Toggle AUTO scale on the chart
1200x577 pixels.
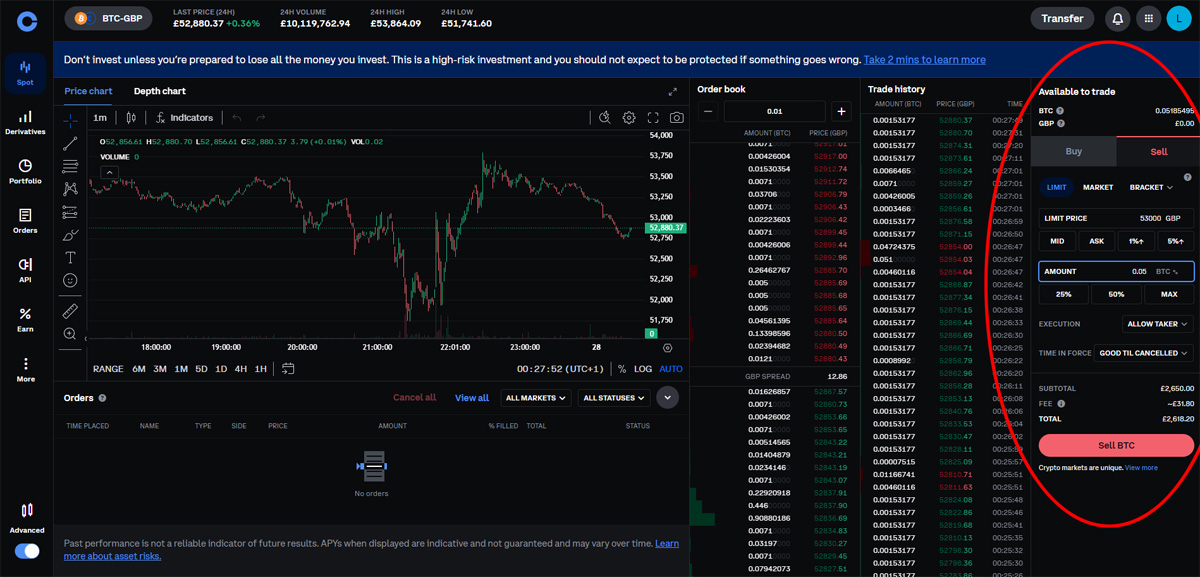671,369
